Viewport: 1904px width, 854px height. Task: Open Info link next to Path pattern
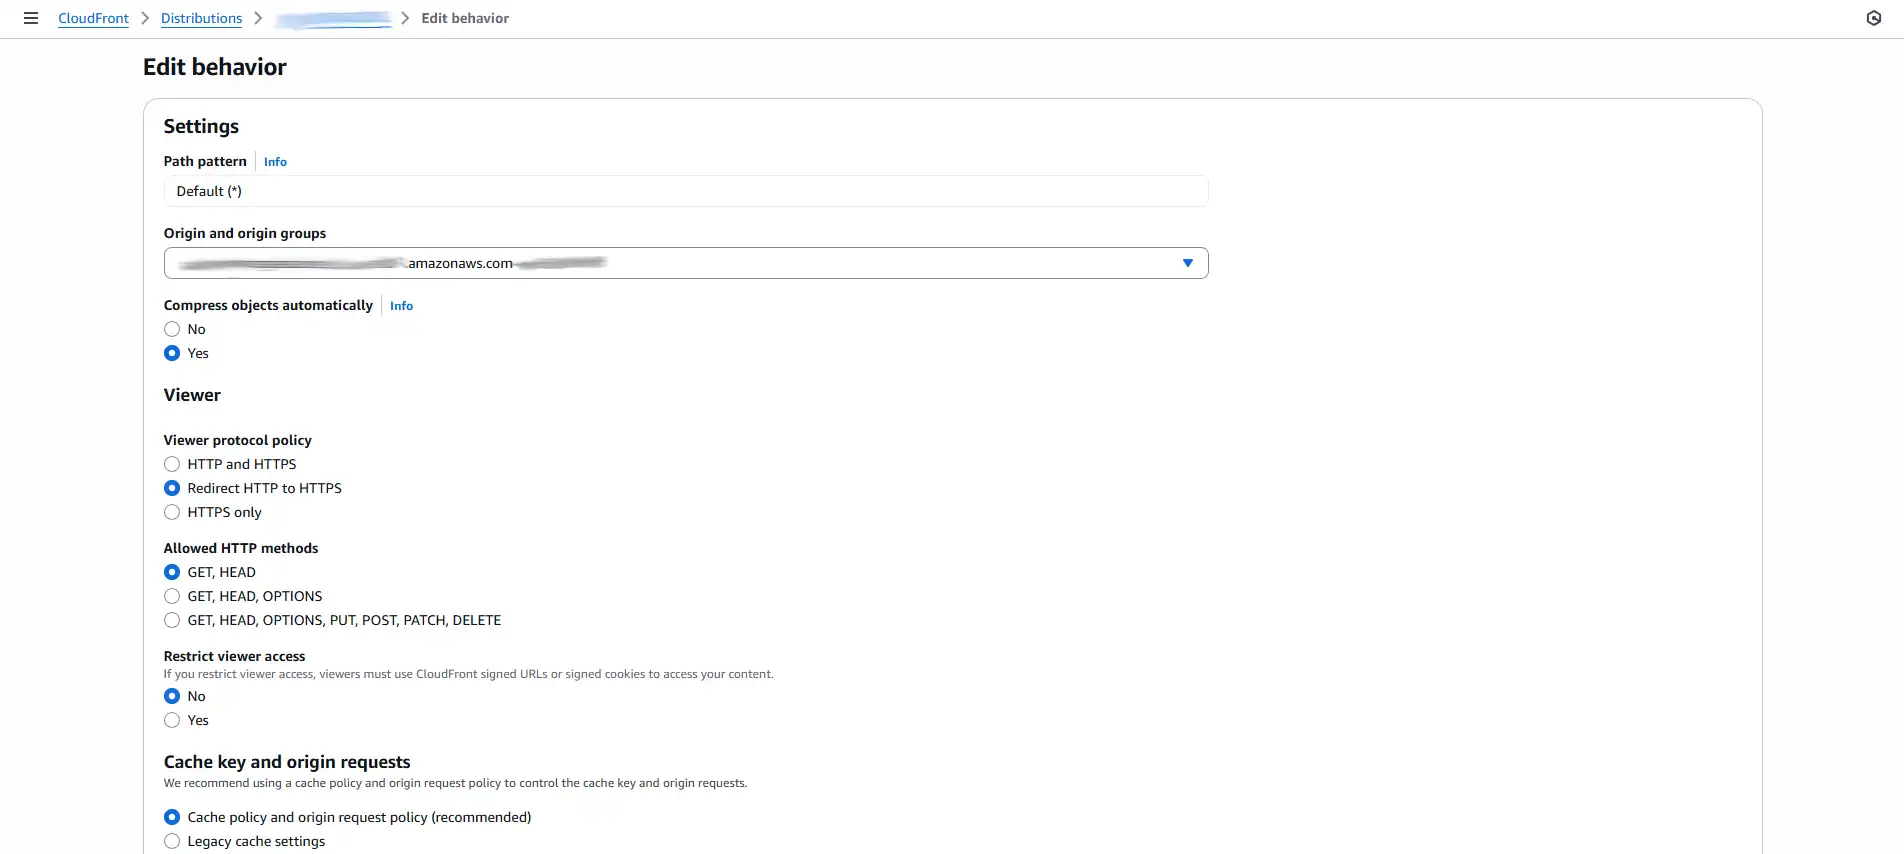point(275,162)
